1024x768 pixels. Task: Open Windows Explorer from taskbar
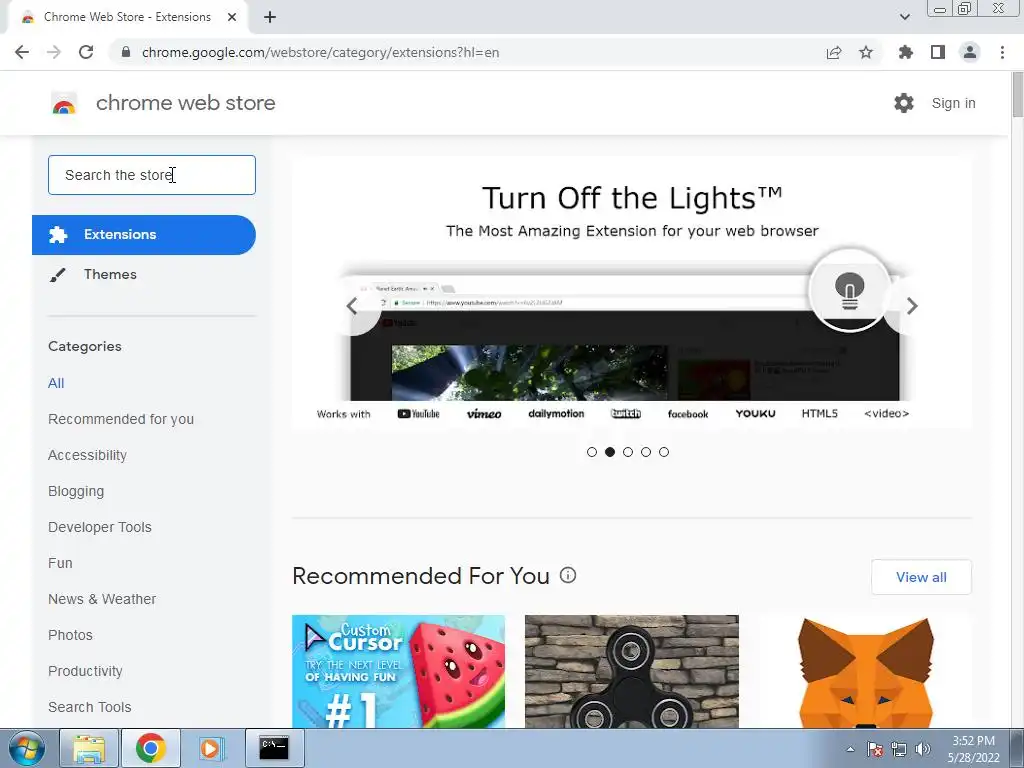[x=89, y=748]
